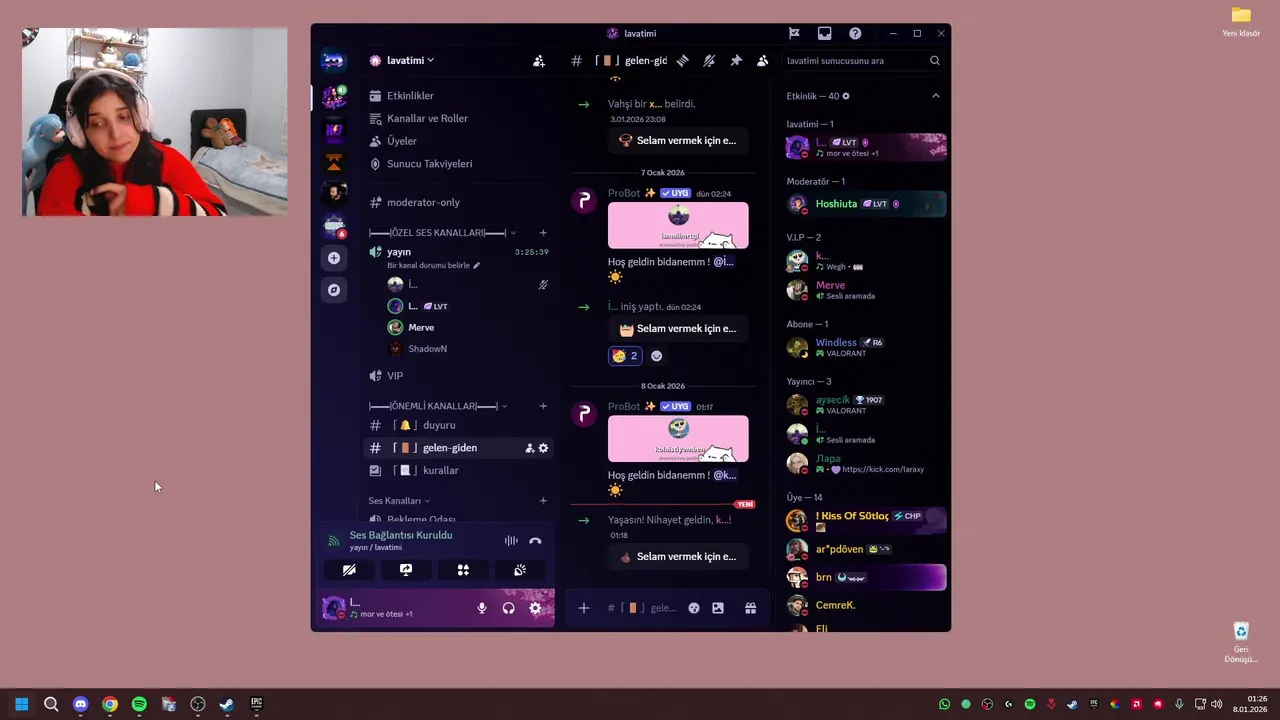Toggle noise suppression waveform icon

[511, 541]
